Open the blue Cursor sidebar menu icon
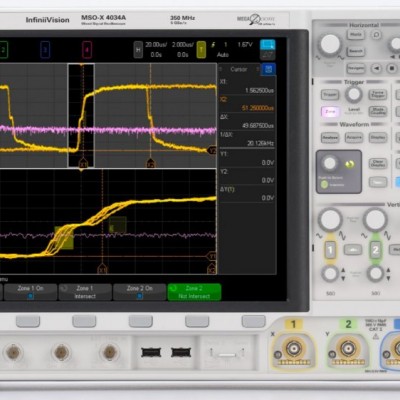This screenshot has width=400, height=400. click(268, 69)
